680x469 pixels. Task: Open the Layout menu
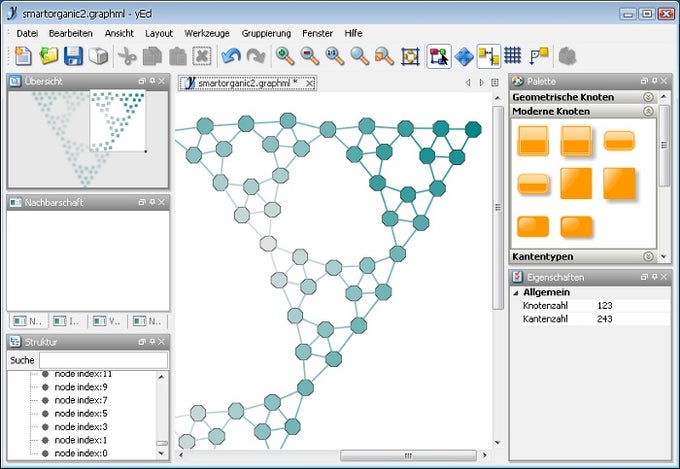[158, 33]
